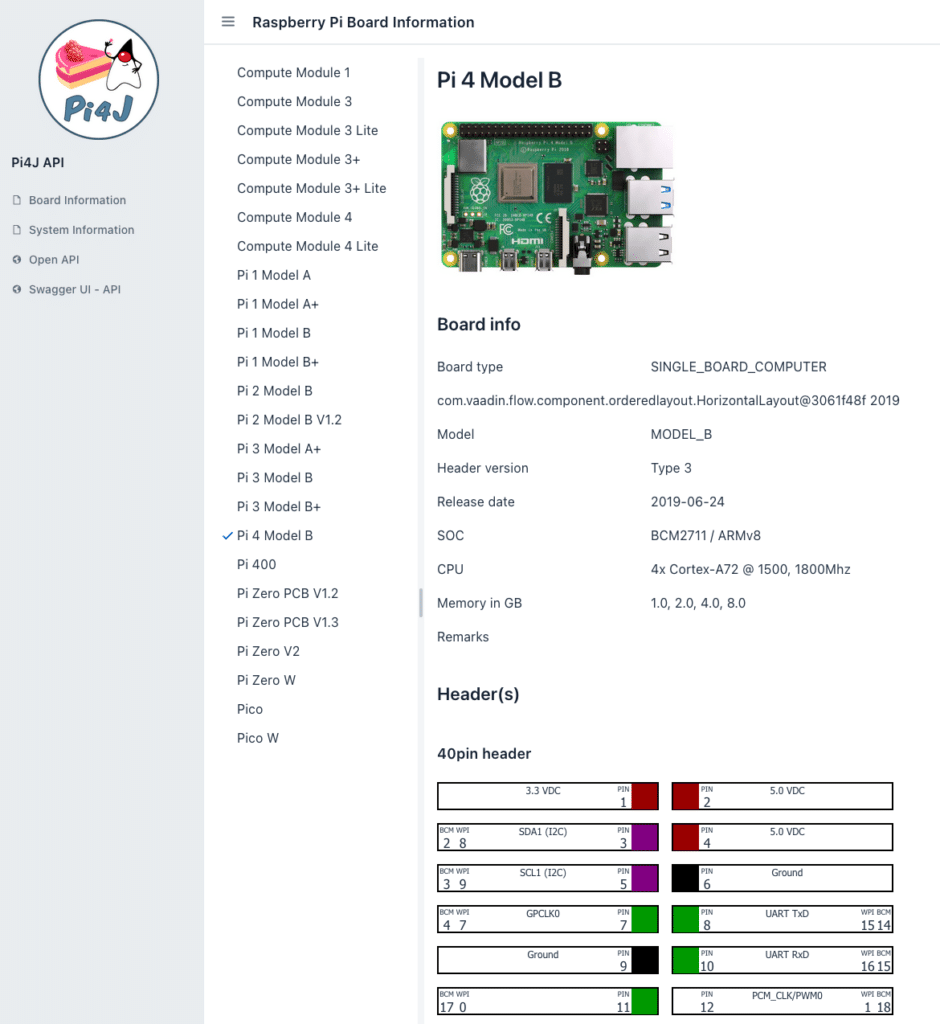
Task: Click the SCL1 (I2C) pin 5 box
Action: [x=548, y=878]
